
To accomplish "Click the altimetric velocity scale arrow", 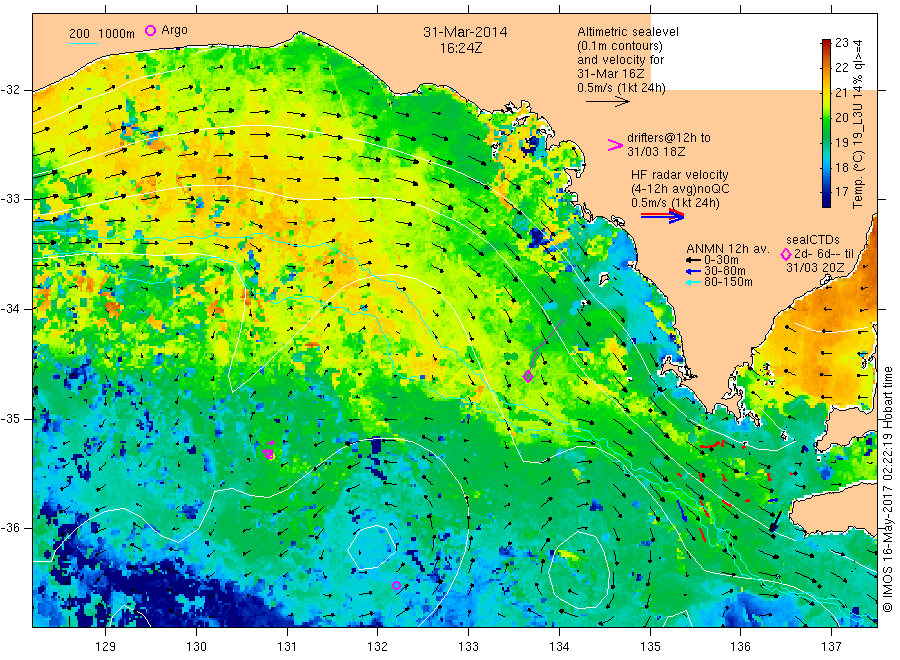I will pyautogui.click(x=607, y=102).
